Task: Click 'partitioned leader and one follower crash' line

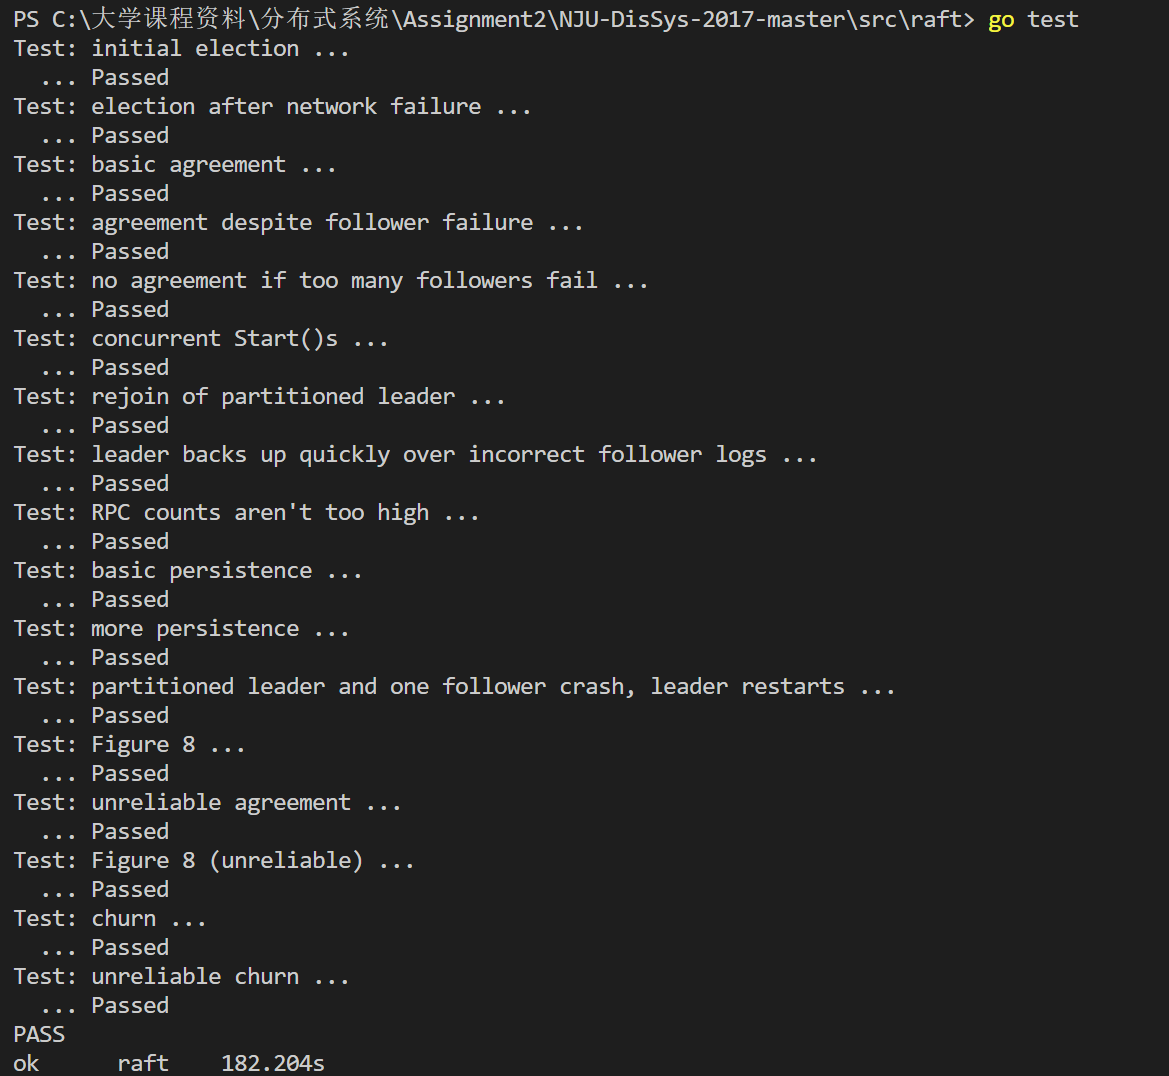Action: pyautogui.click(x=454, y=687)
